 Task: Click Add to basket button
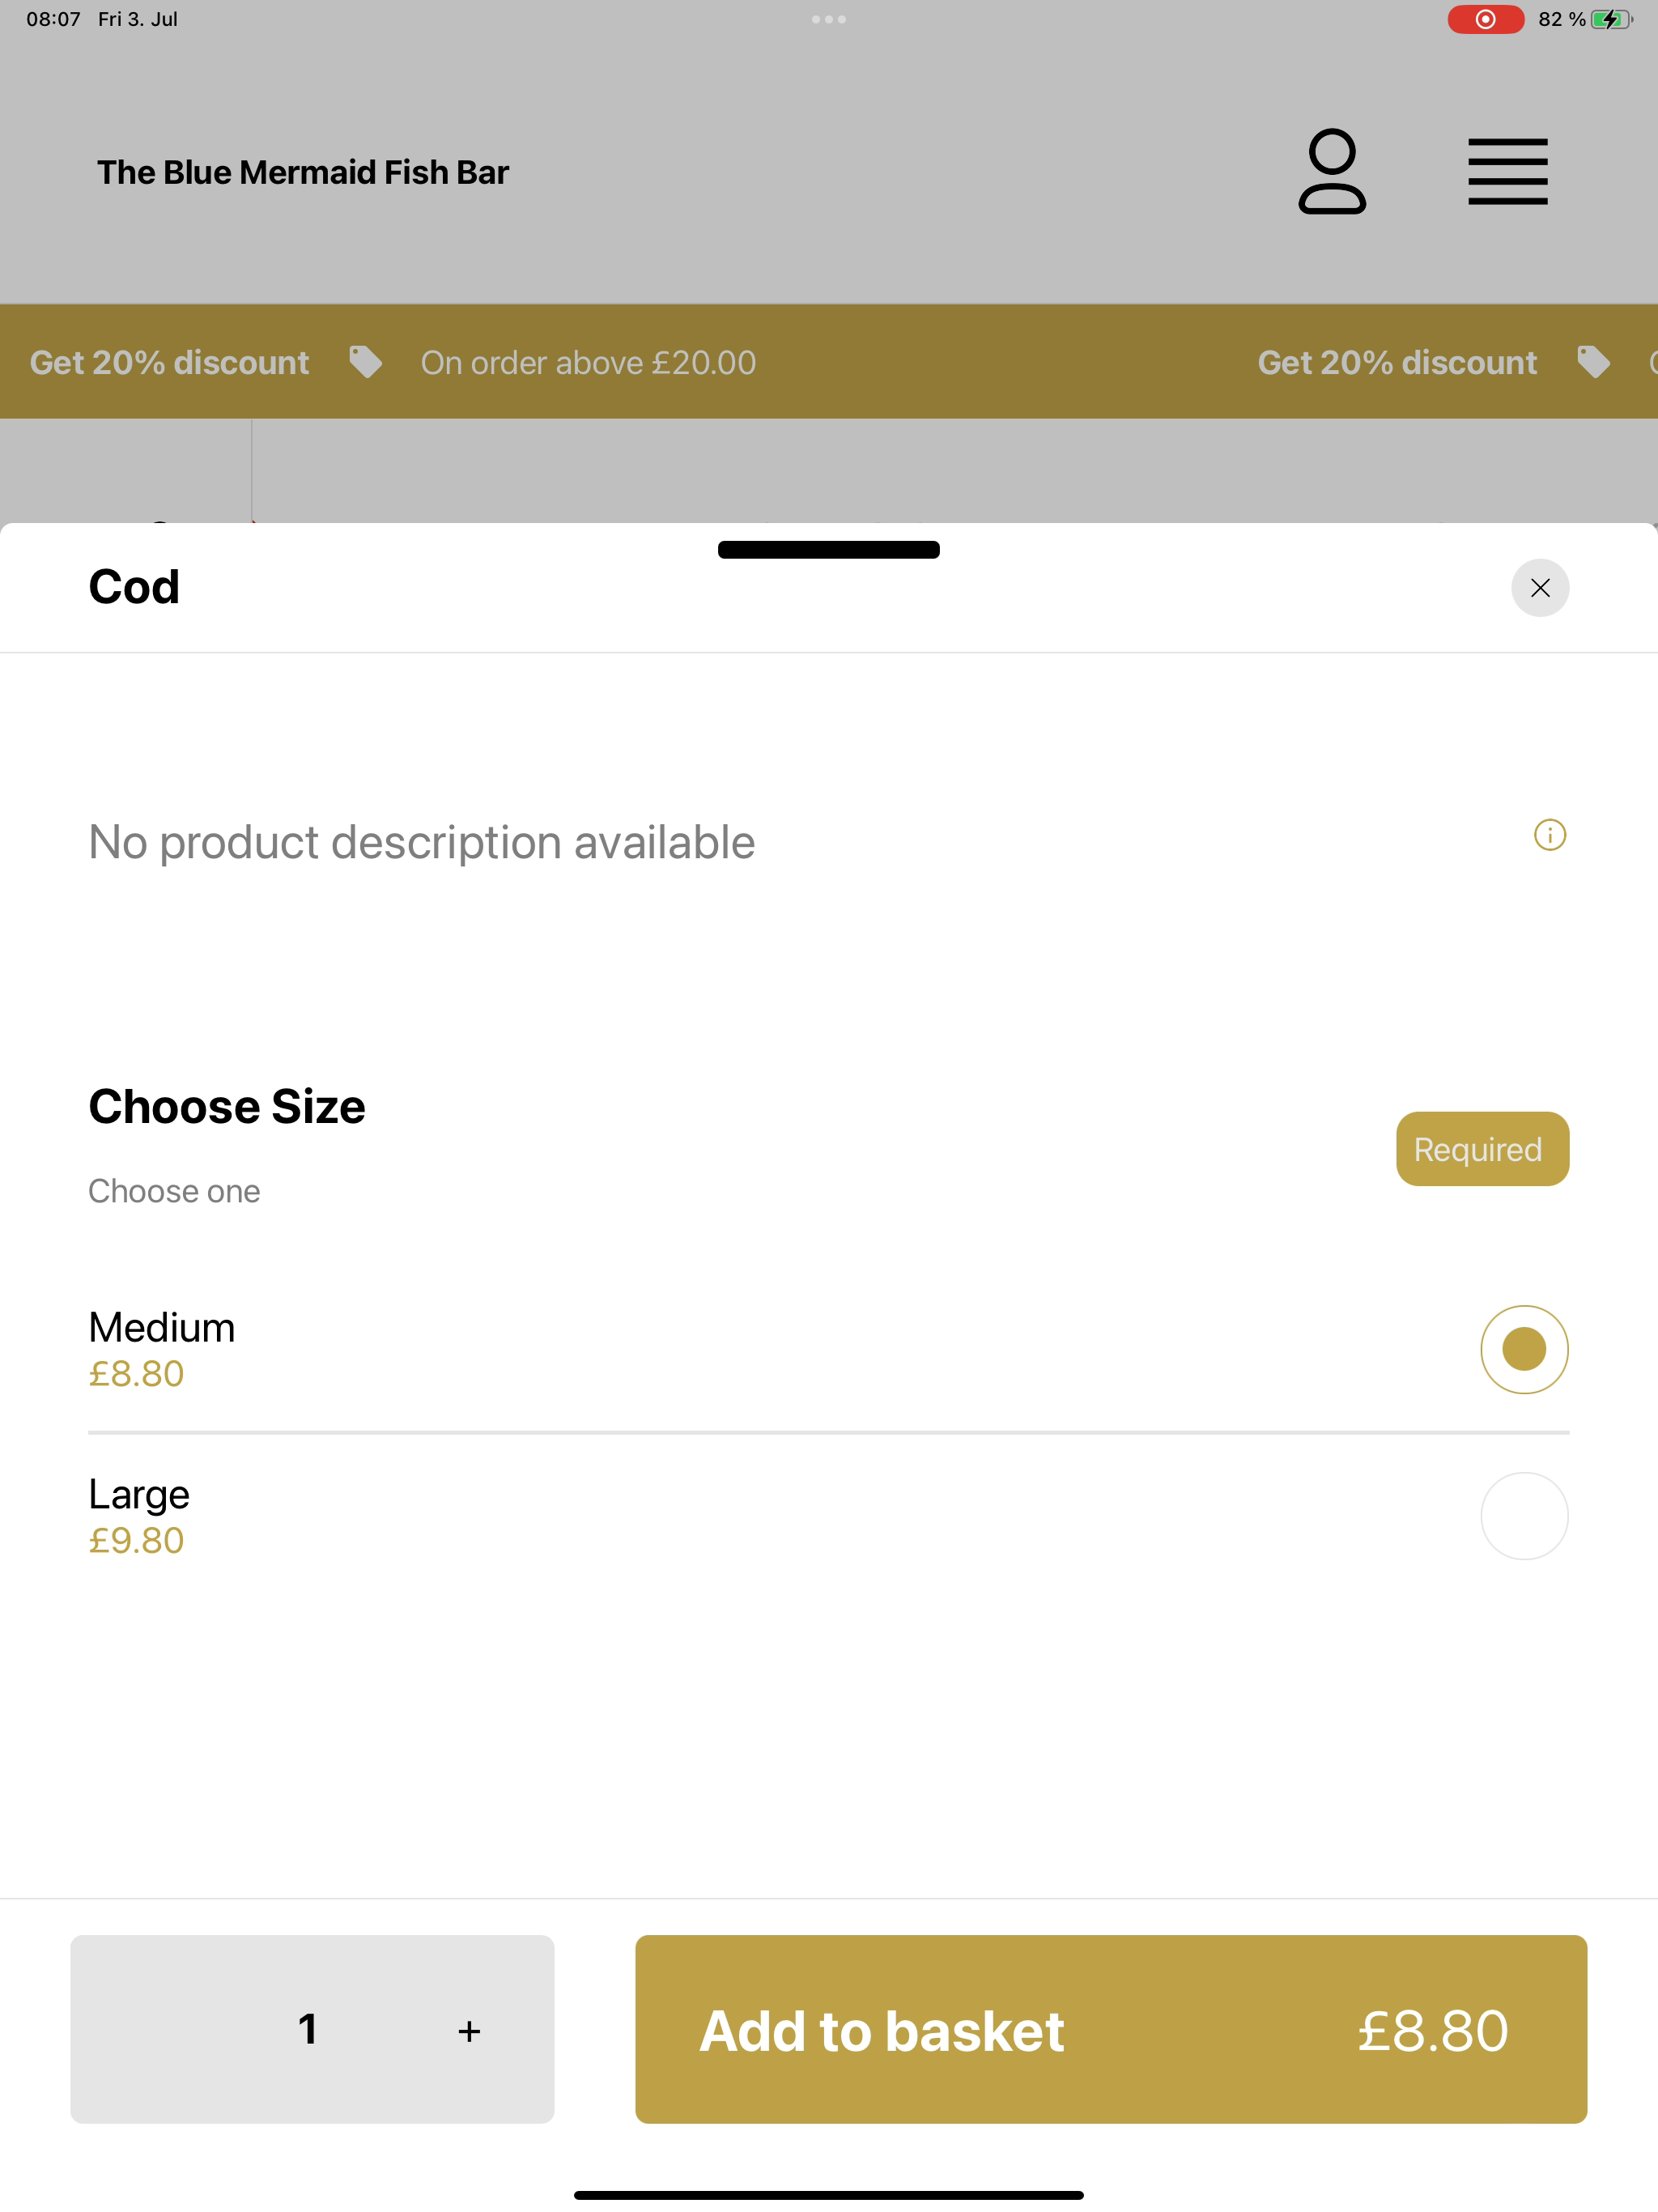pos(1111,2029)
